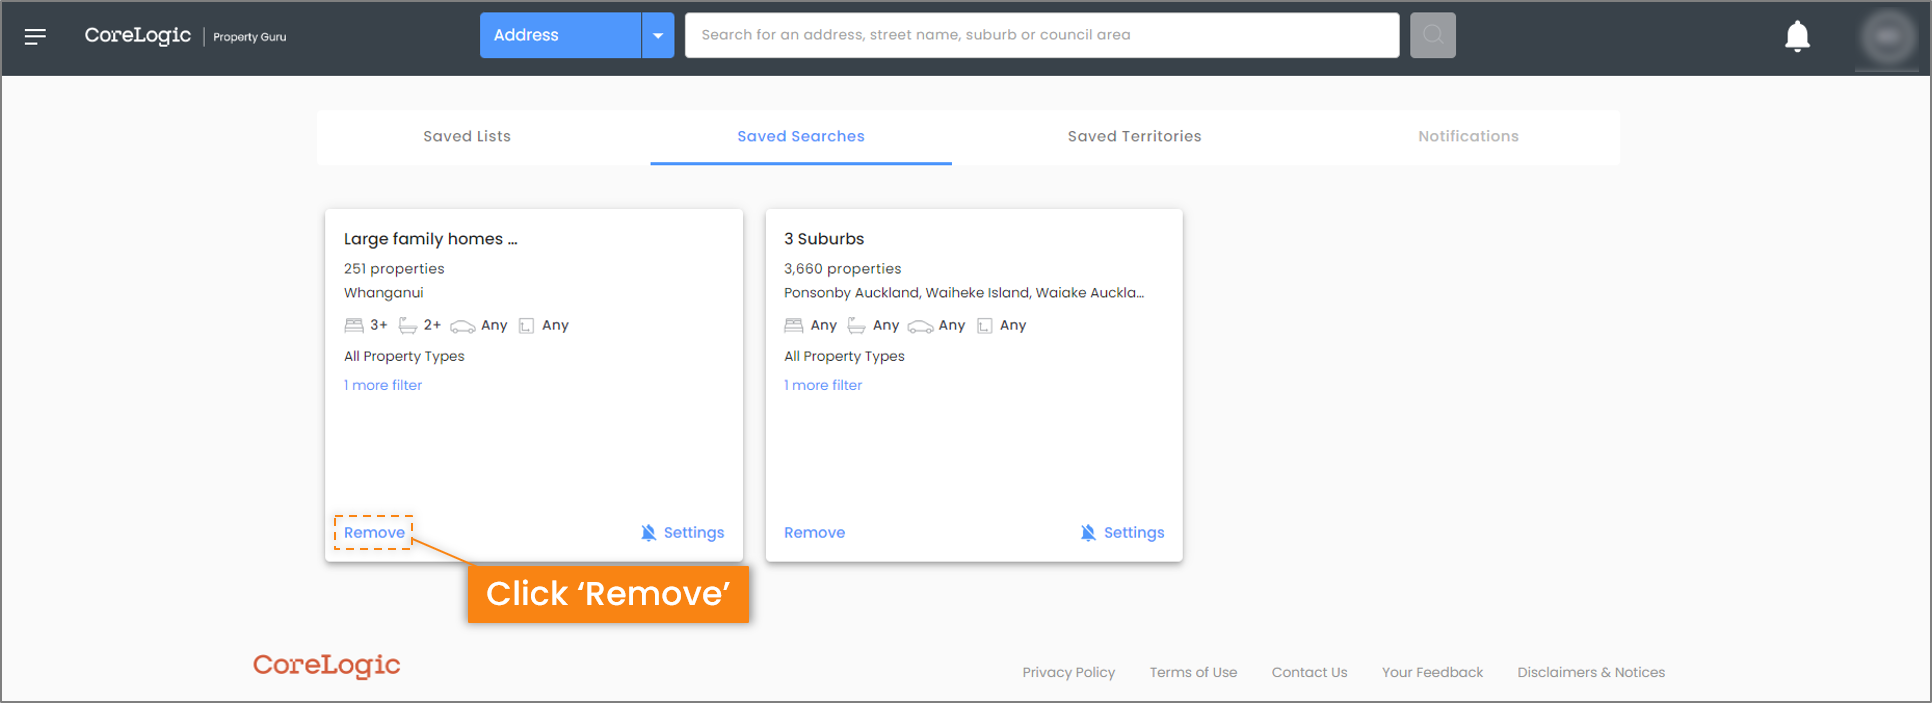Click car space icon on Large family homes card
Screen dimensions: 1932x703
click(x=462, y=326)
